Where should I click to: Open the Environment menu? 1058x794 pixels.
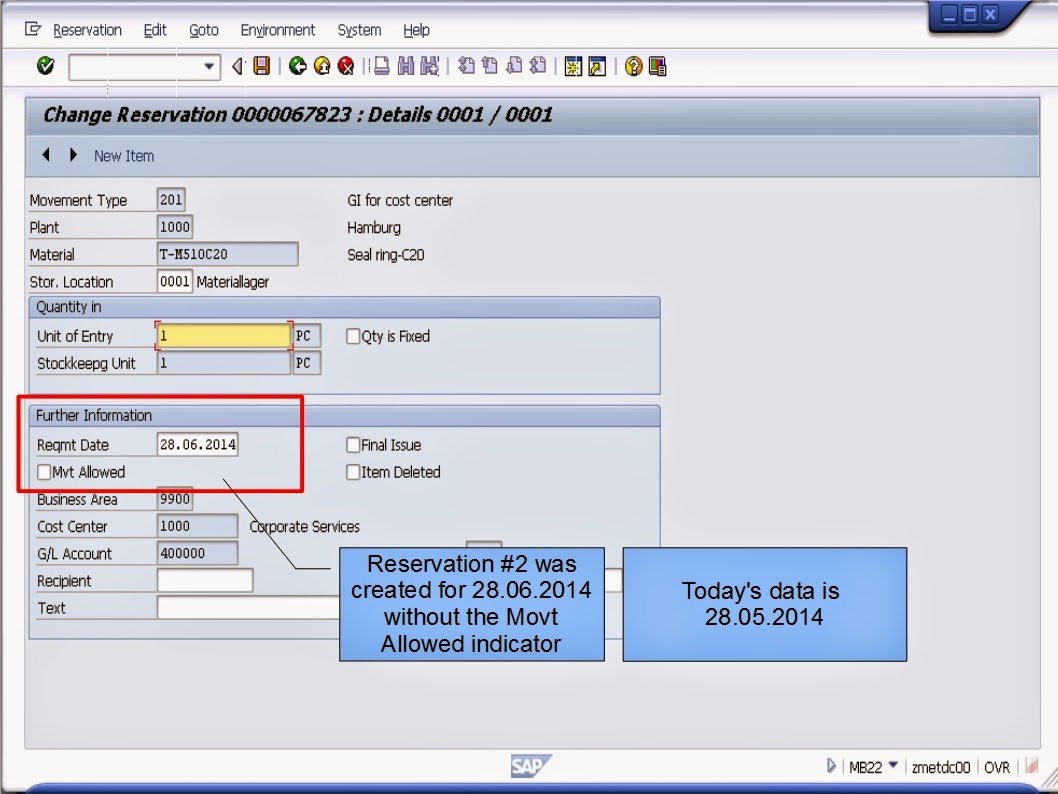(277, 30)
